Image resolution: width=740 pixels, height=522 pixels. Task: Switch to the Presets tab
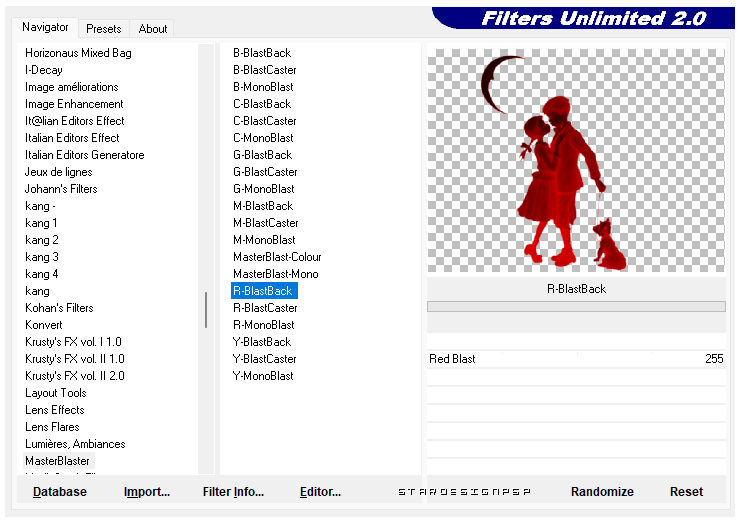tap(103, 29)
